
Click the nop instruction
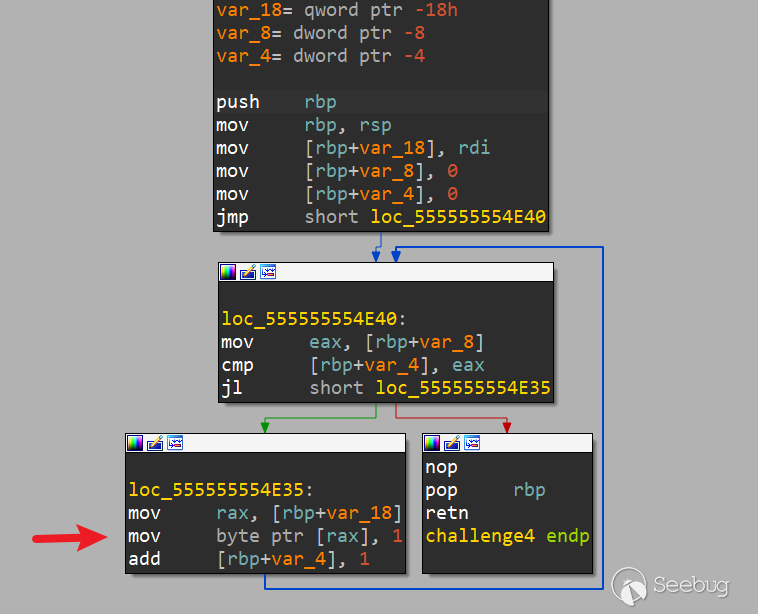441,468
